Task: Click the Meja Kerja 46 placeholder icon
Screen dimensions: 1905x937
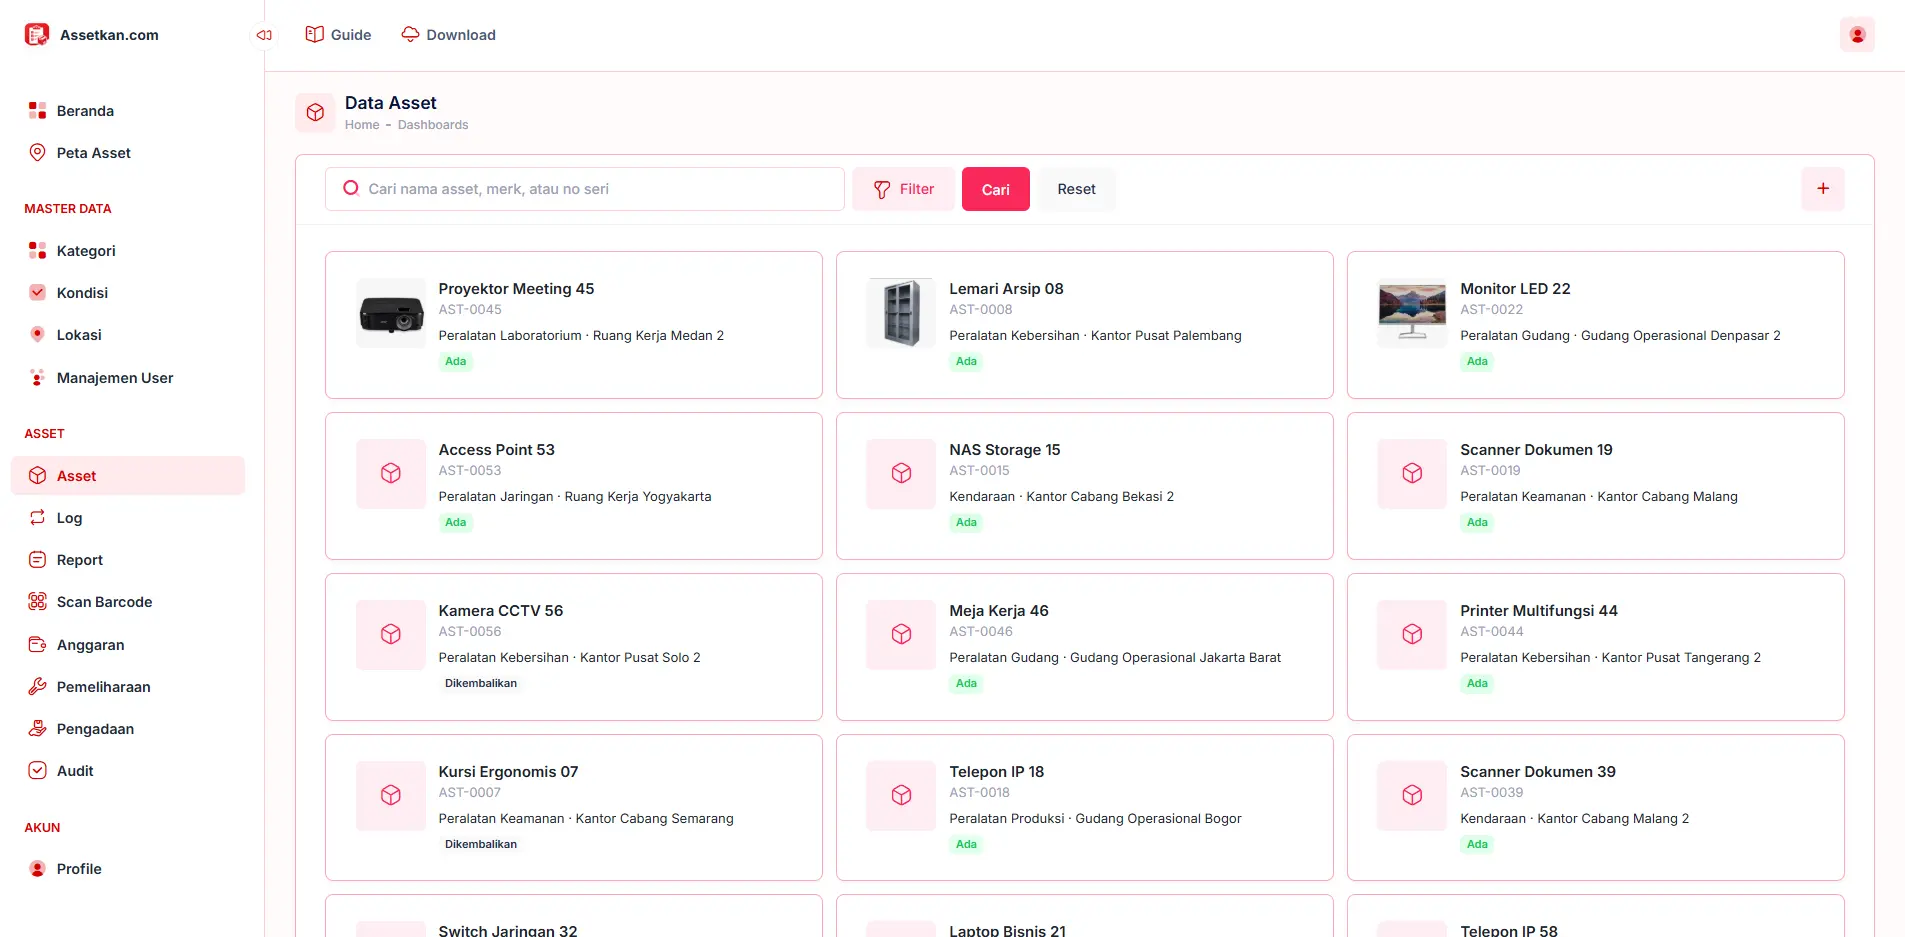Action: (901, 635)
